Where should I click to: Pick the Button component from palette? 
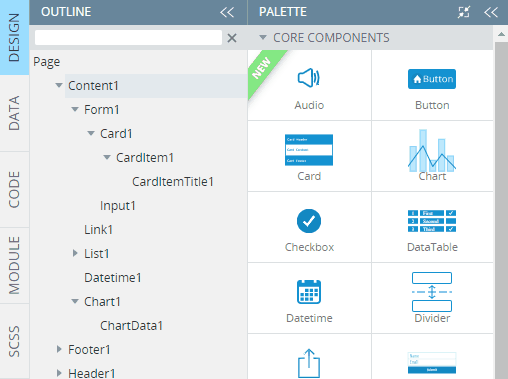(x=432, y=85)
